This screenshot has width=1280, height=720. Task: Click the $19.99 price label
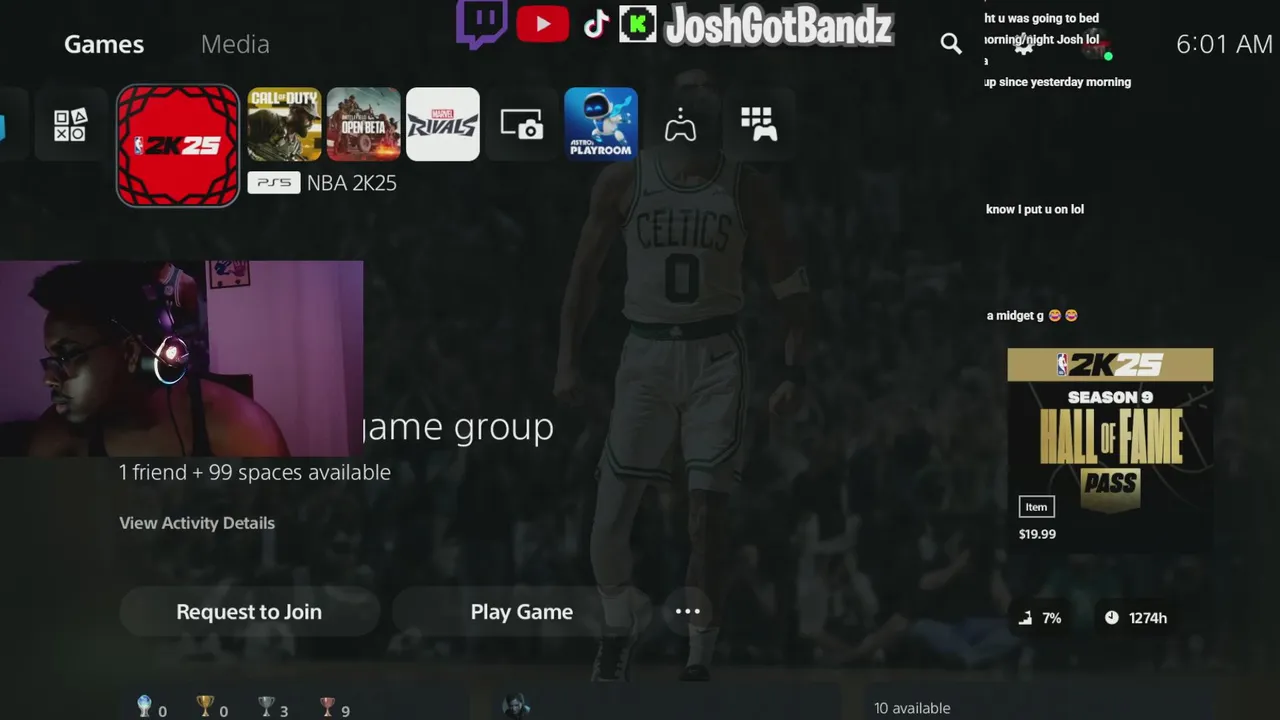tap(1037, 534)
